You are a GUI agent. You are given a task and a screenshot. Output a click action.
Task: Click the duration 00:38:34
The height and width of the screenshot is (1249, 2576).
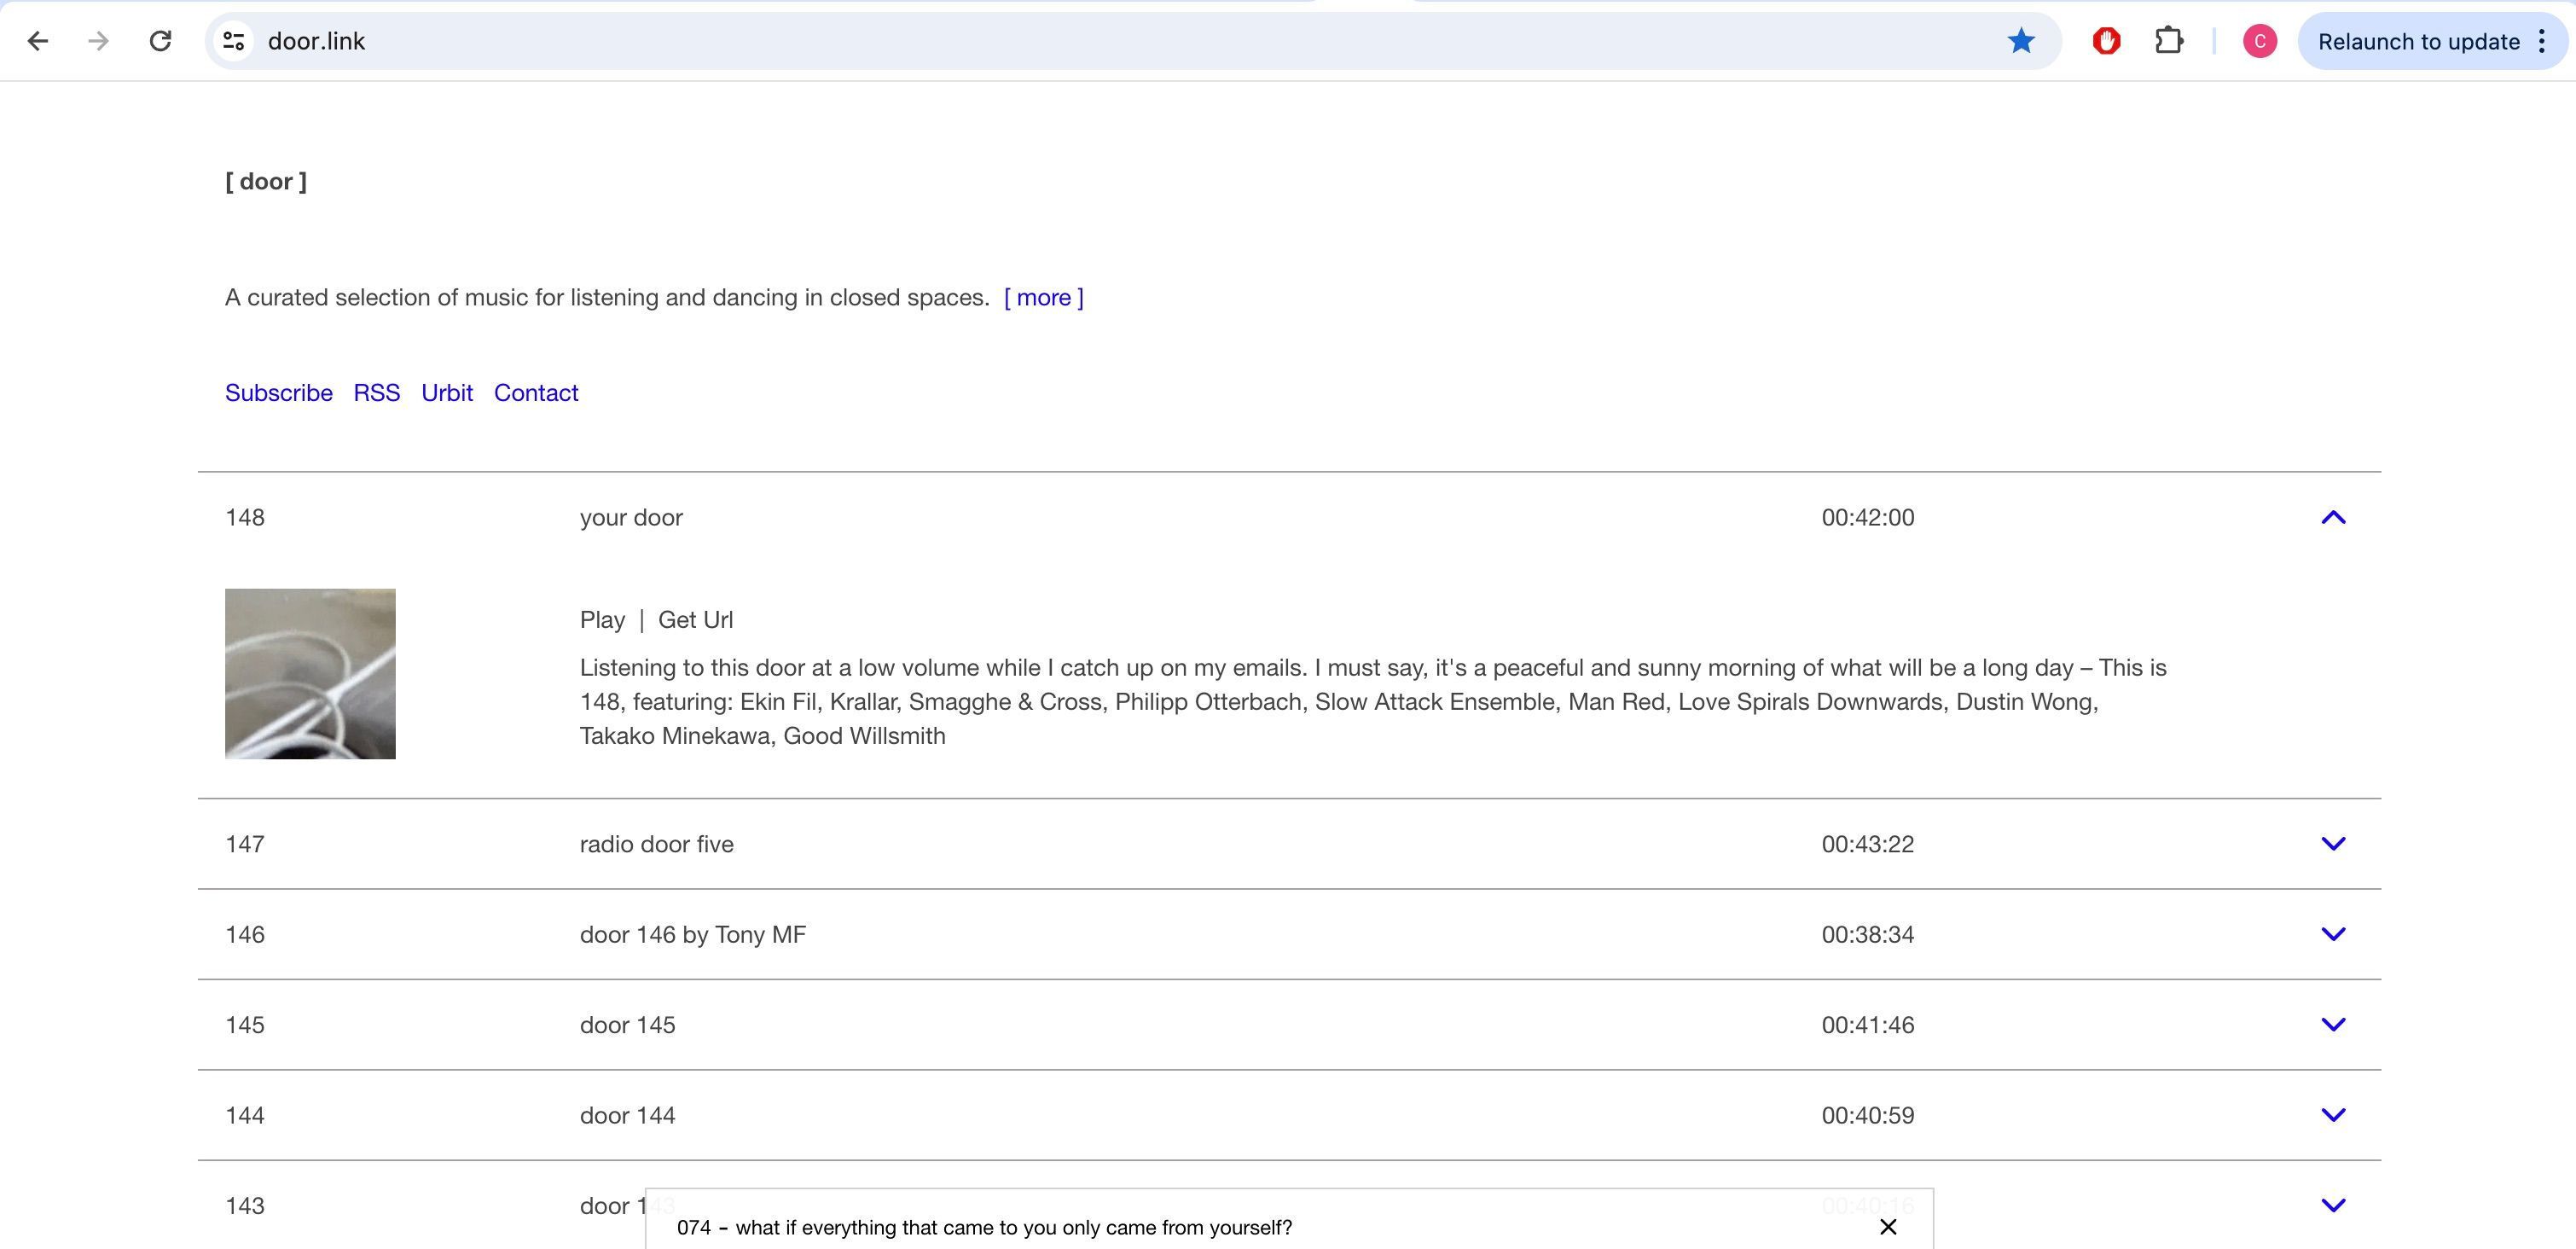pos(1868,935)
